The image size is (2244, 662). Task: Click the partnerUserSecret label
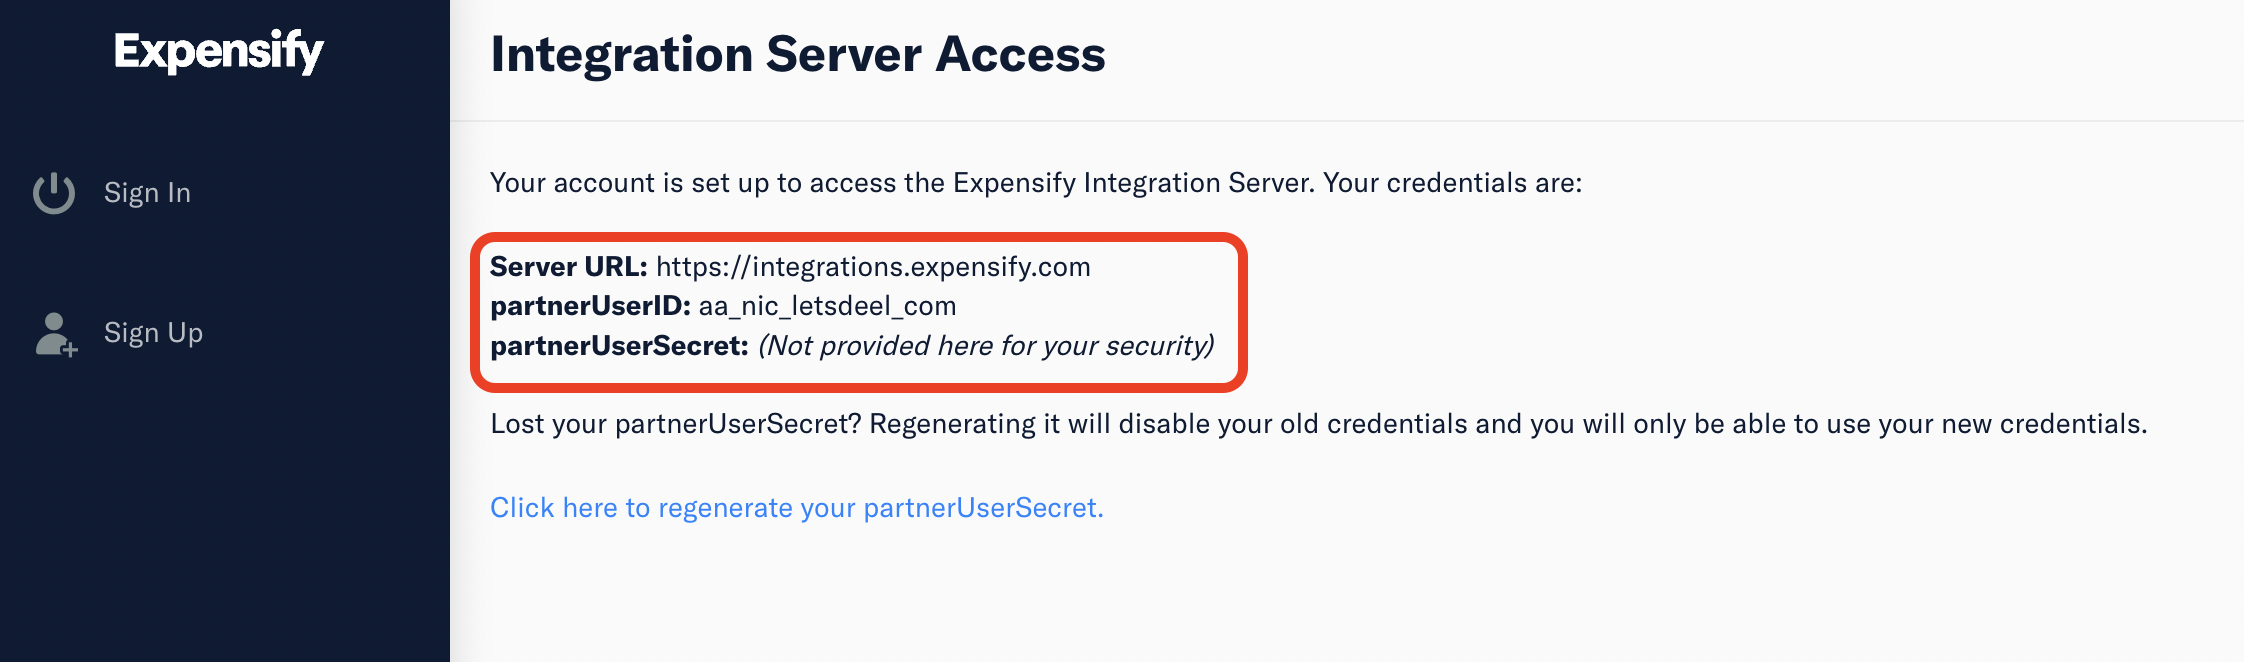[620, 346]
